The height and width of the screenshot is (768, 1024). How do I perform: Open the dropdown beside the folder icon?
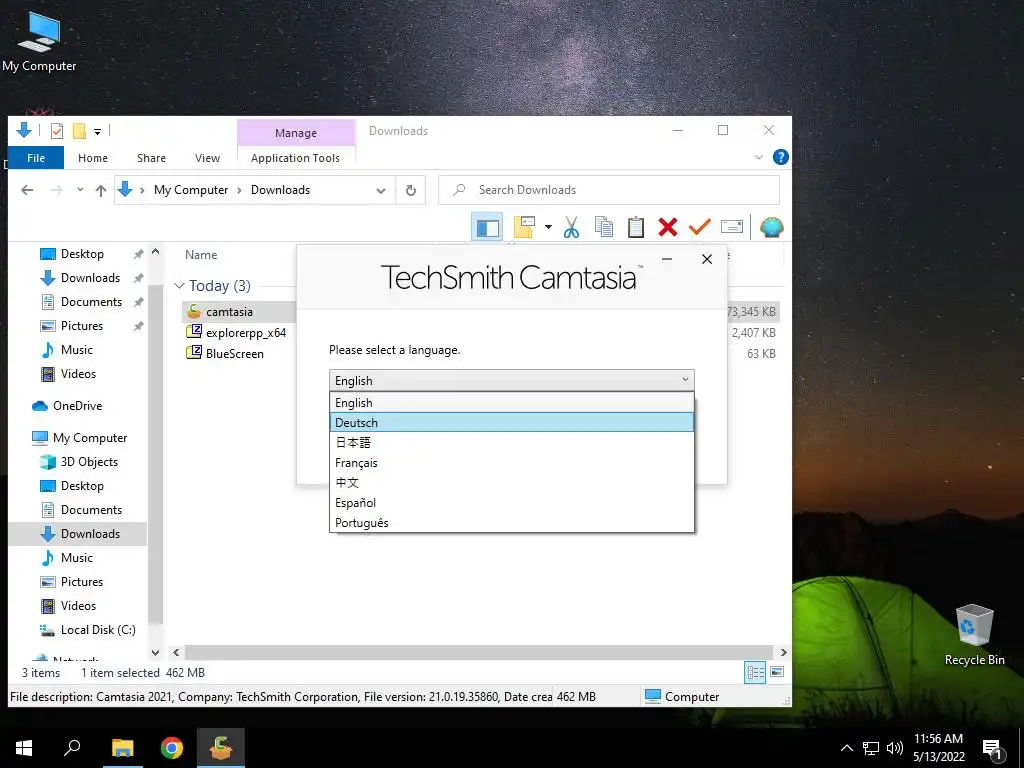click(x=548, y=227)
